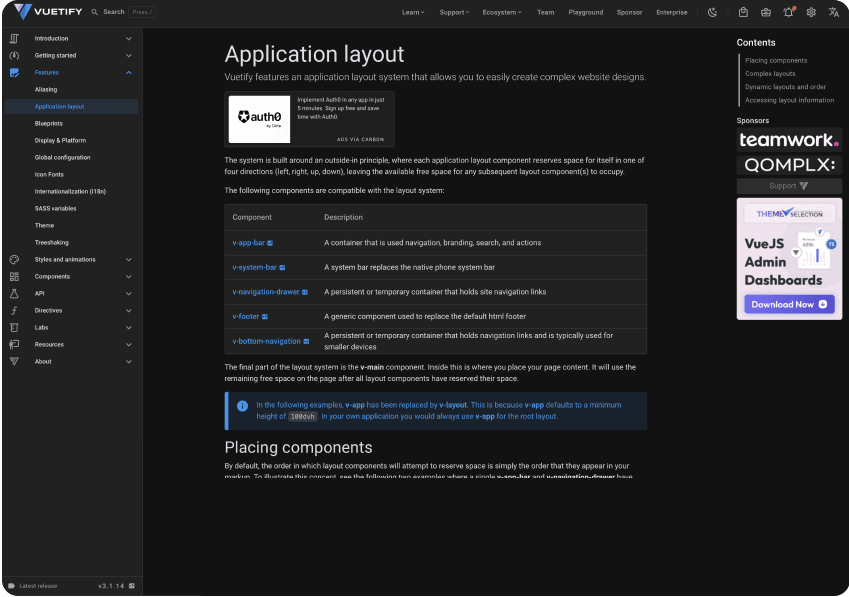Click the latest release tag icon
This screenshot has height=597, width=849.
(11, 586)
